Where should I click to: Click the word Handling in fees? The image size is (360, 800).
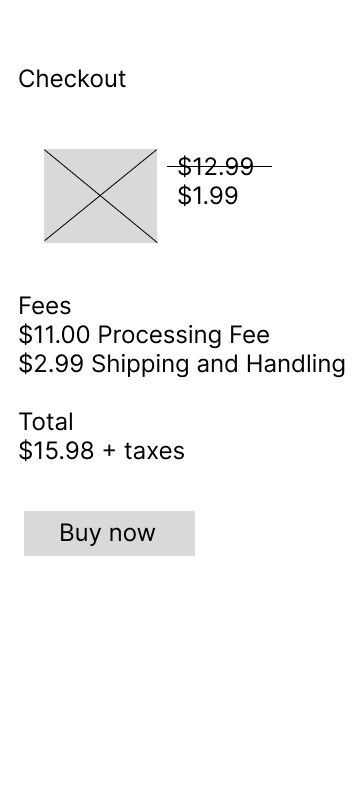(x=296, y=364)
